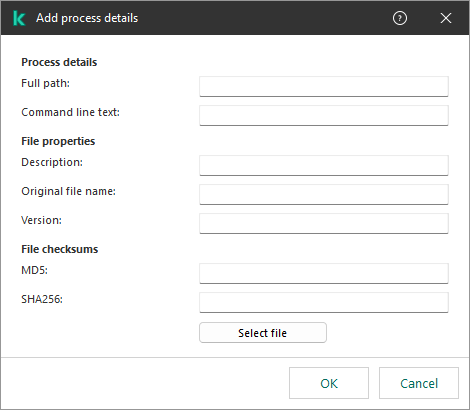Confirm with the OK button
Image resolution: width=470 pixels, height=410 pixels.
(329, 383)
